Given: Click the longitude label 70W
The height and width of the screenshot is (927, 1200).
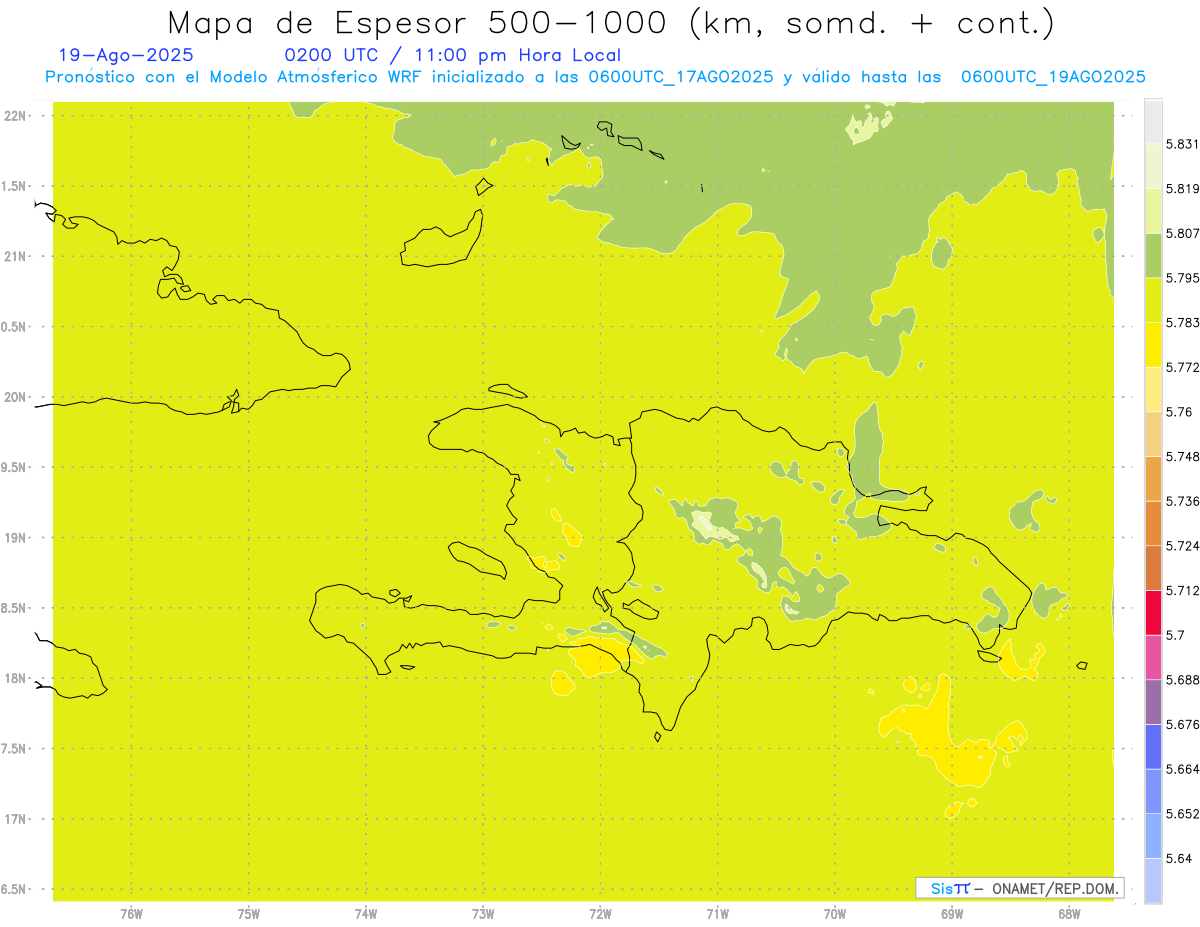Looking at the screenshot, I should [834, 914].
